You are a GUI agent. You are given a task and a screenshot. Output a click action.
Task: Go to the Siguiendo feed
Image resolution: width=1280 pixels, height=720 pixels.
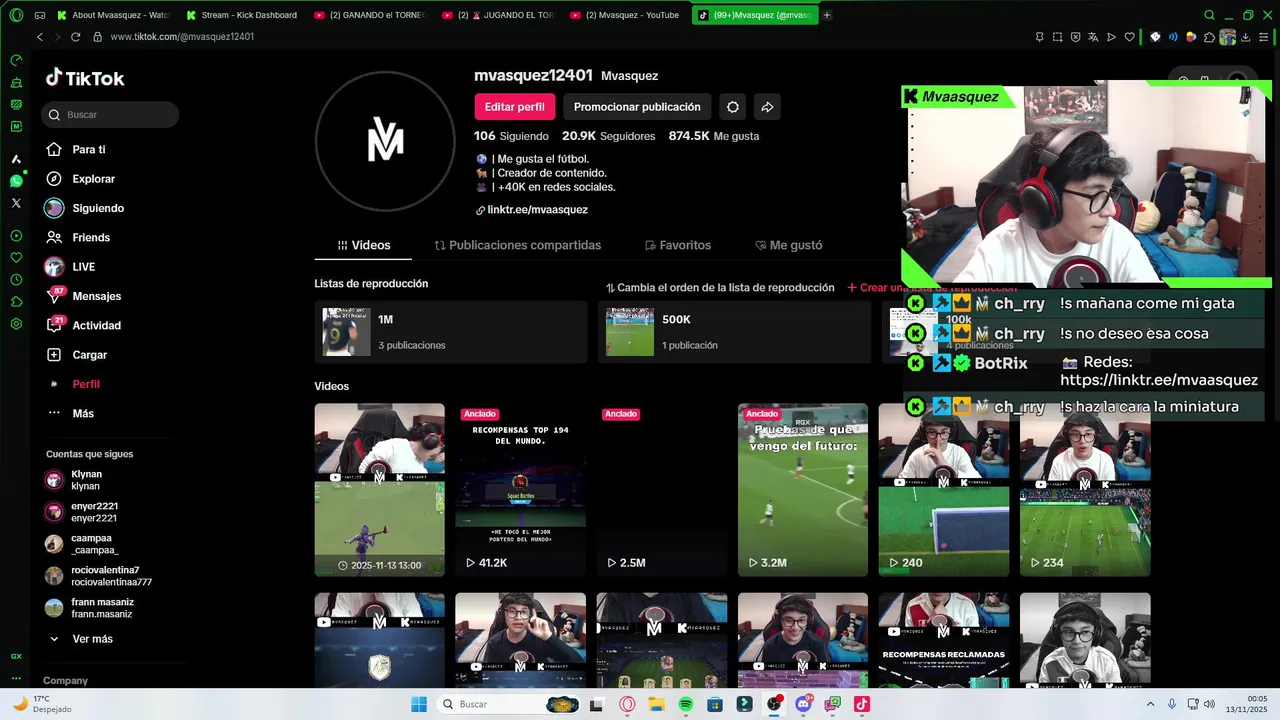(x=84, y=208)
